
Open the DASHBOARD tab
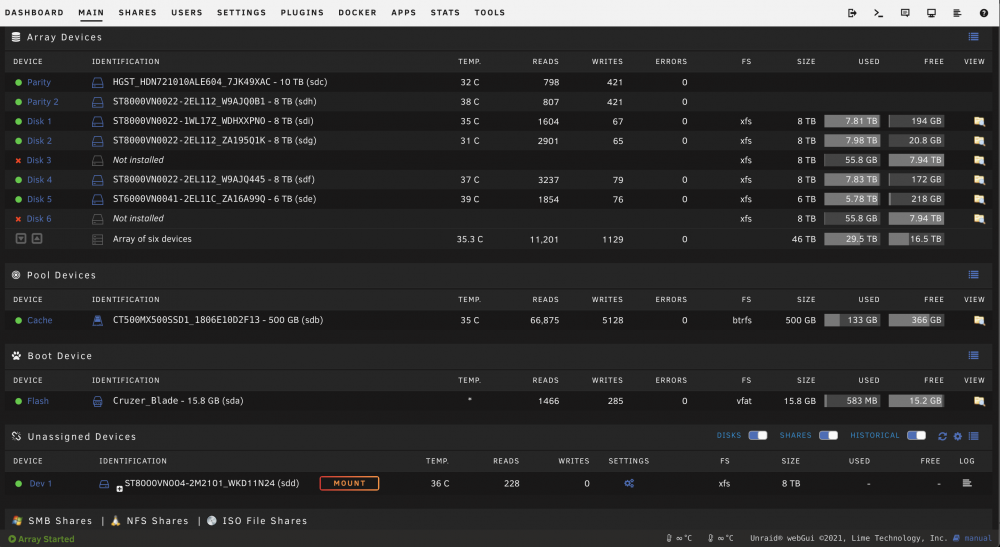[34, 13]
